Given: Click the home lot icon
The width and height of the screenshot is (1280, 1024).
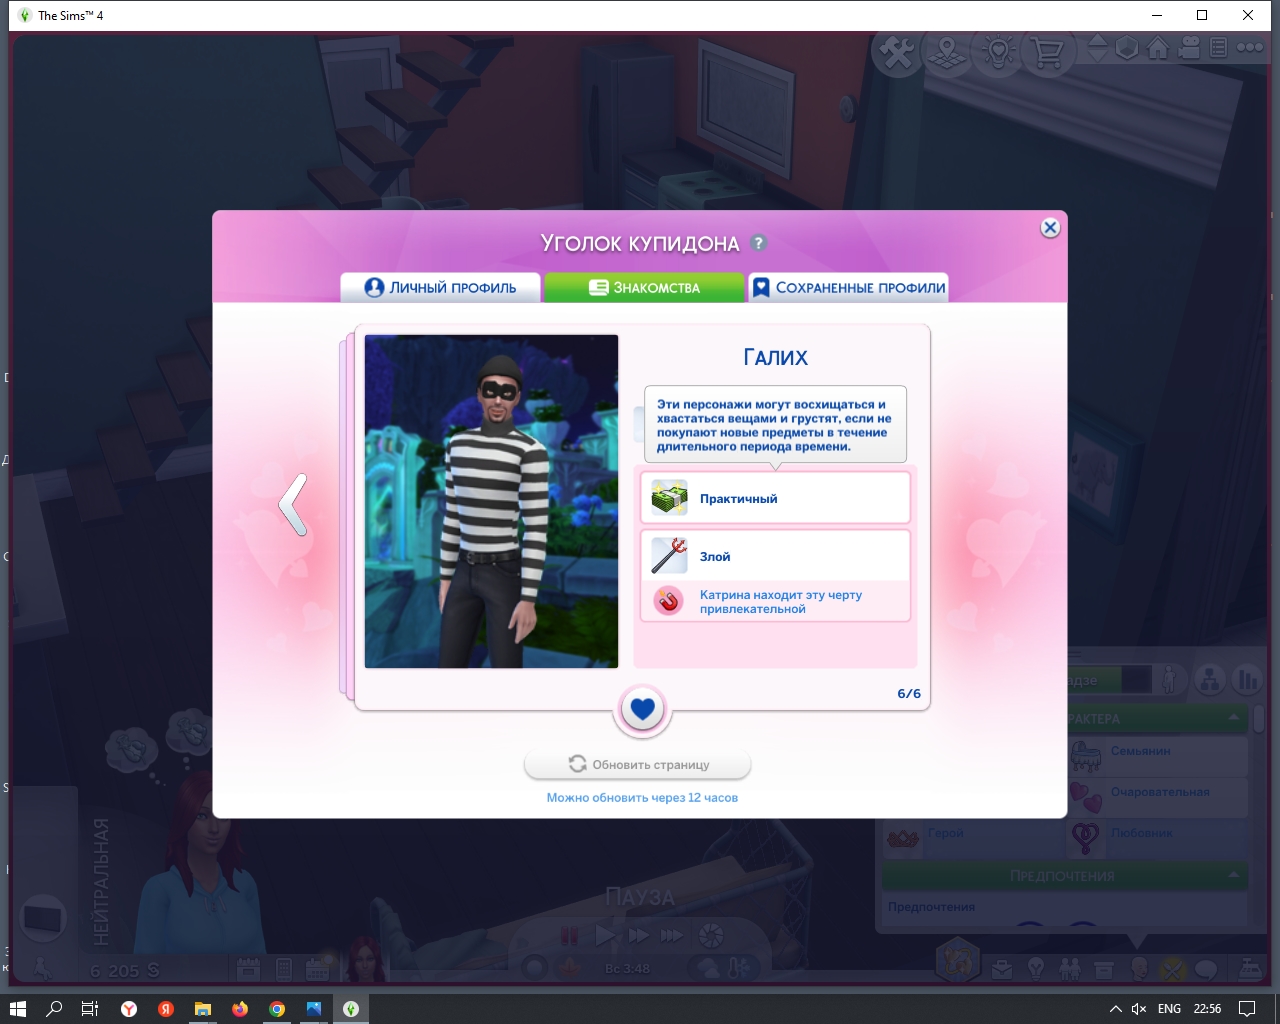Looking at the screenshot, I should point(1158,48).
